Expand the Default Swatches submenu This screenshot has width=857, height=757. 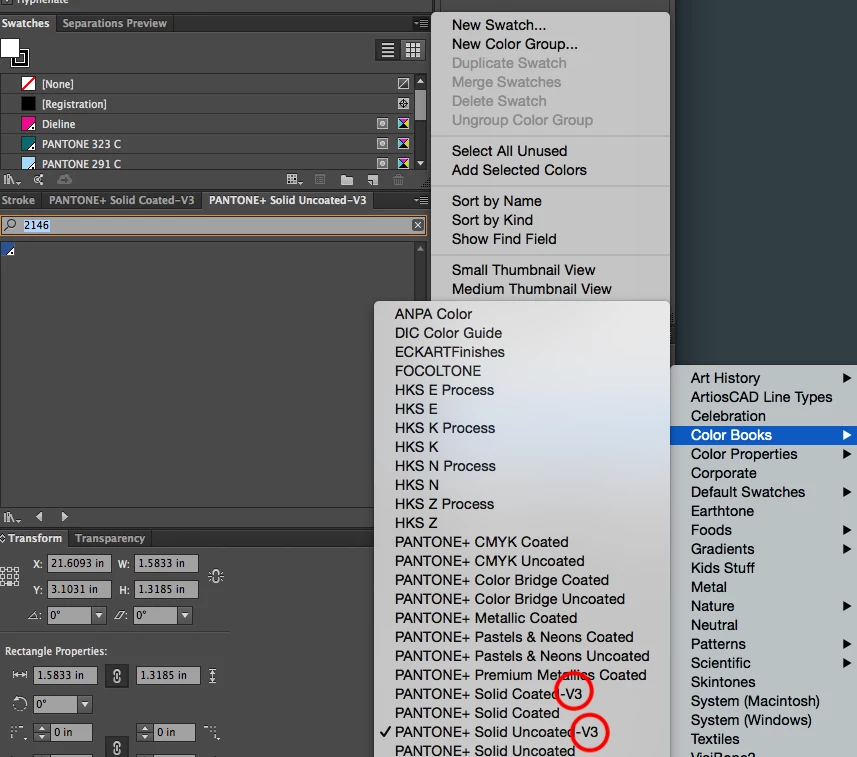click(x=764, y=492)
